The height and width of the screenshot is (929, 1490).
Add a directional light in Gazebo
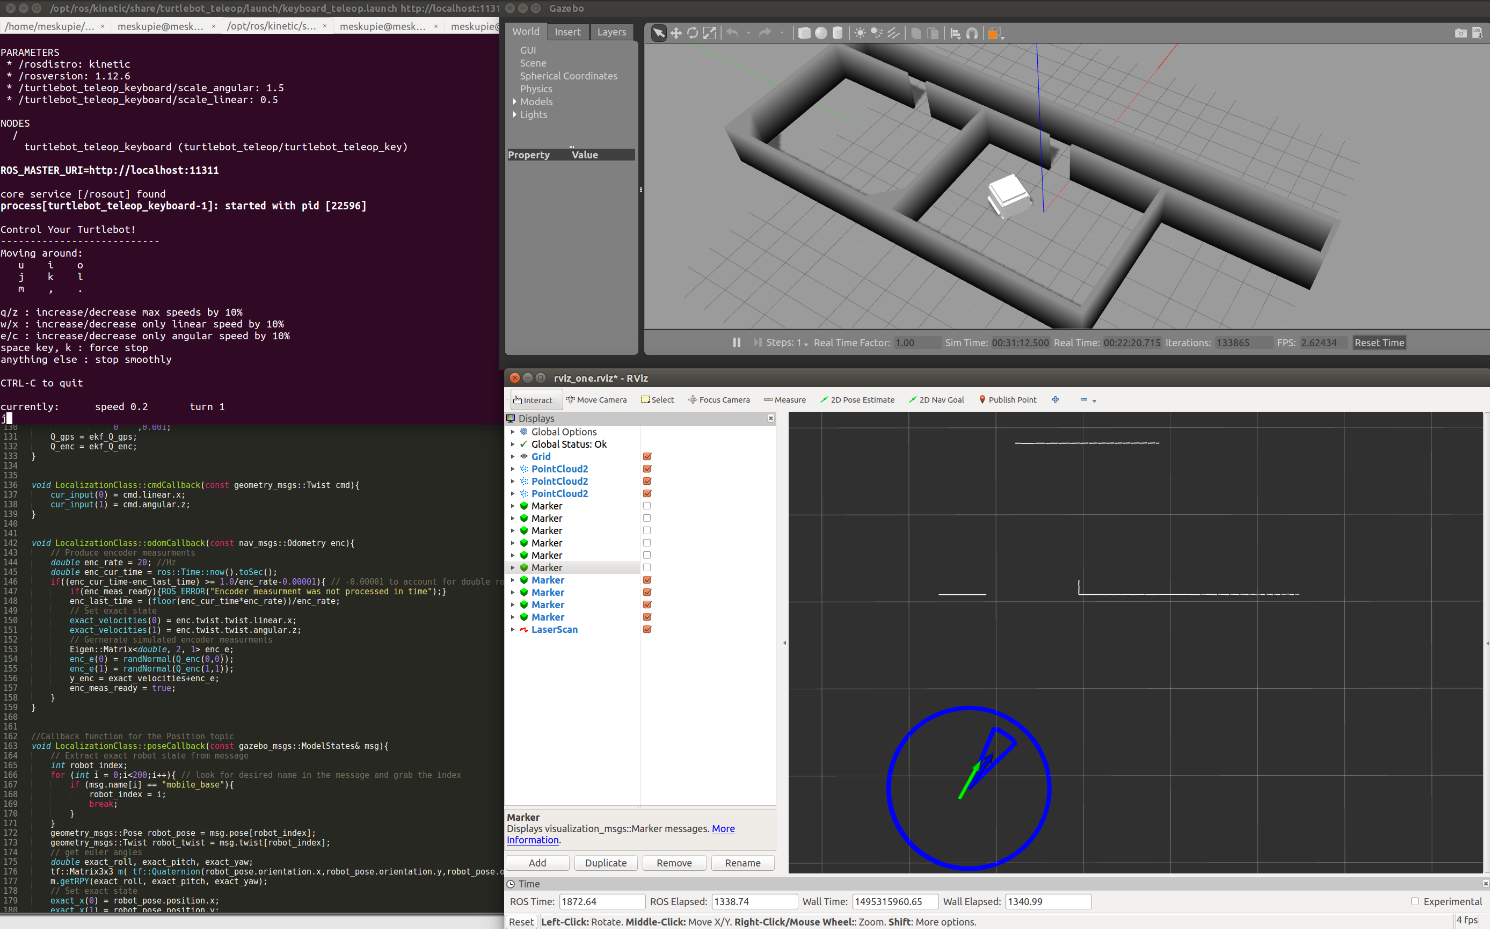(894, 33)
